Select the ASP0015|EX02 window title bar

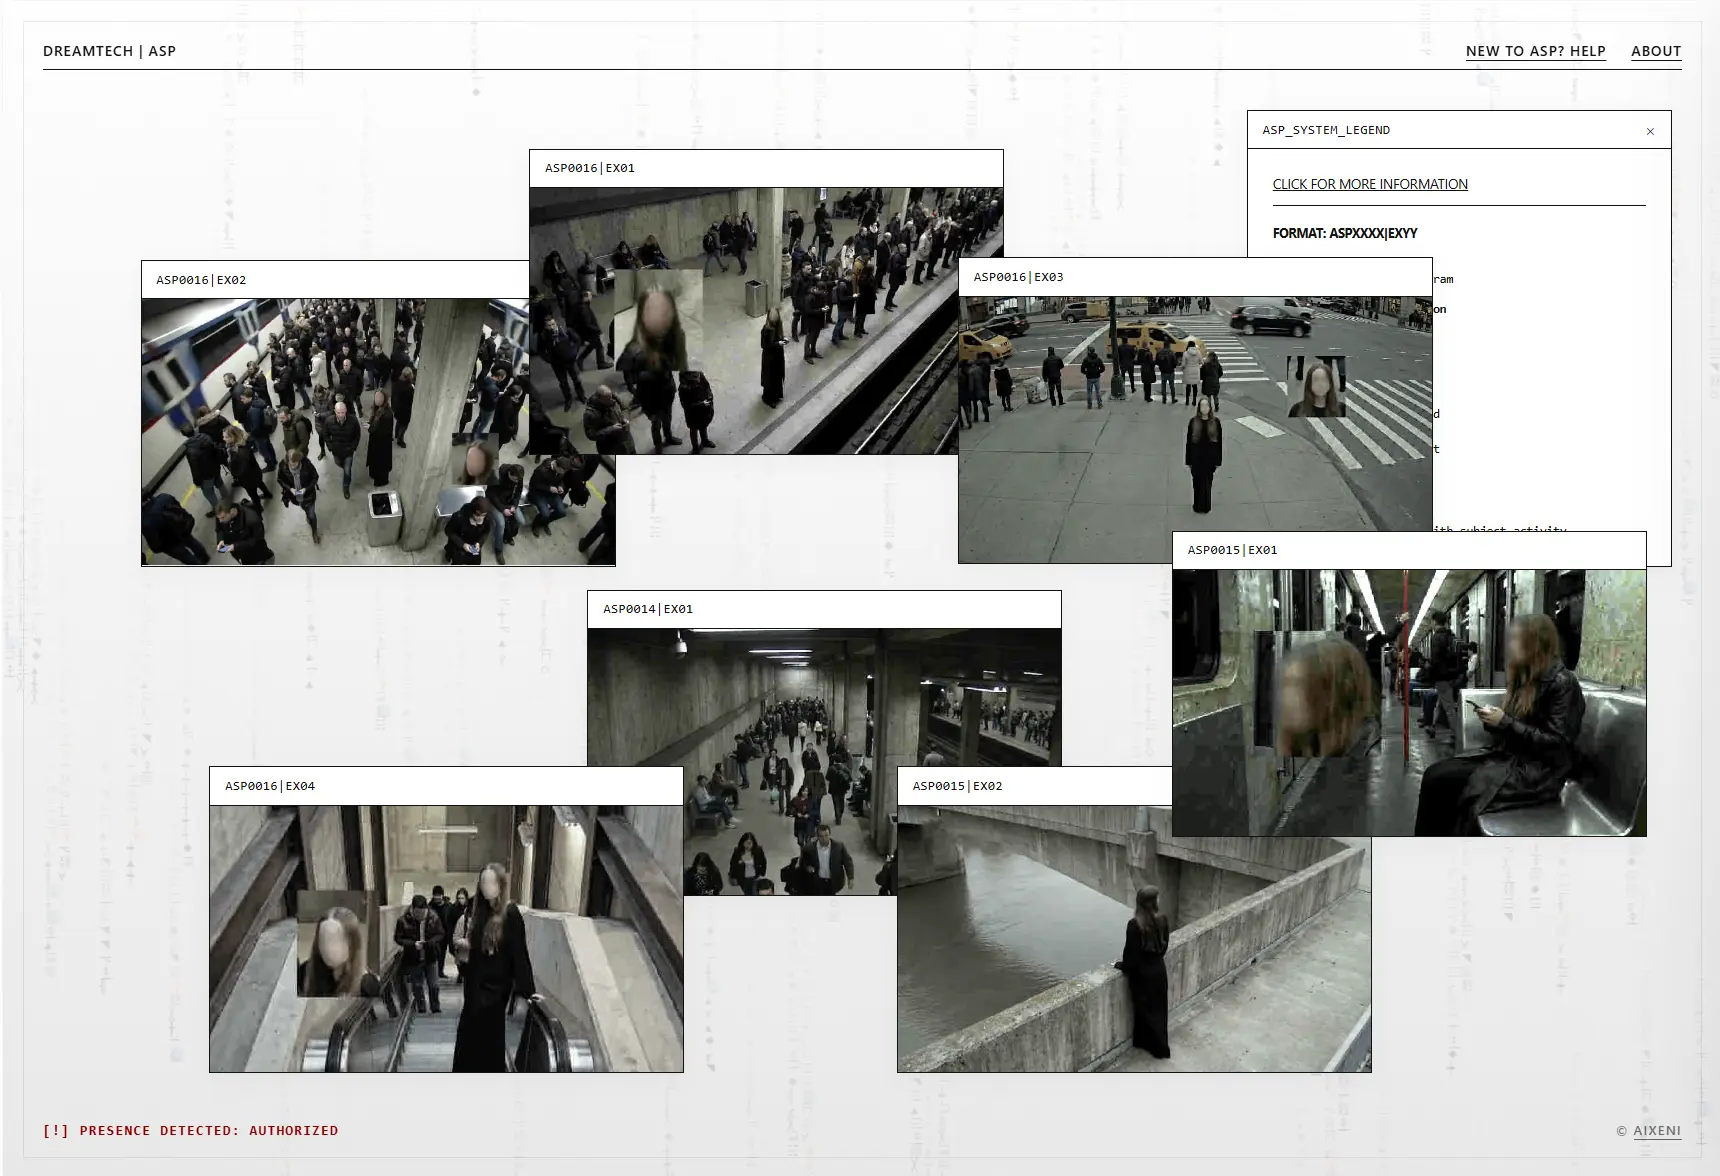(1035, 786)
